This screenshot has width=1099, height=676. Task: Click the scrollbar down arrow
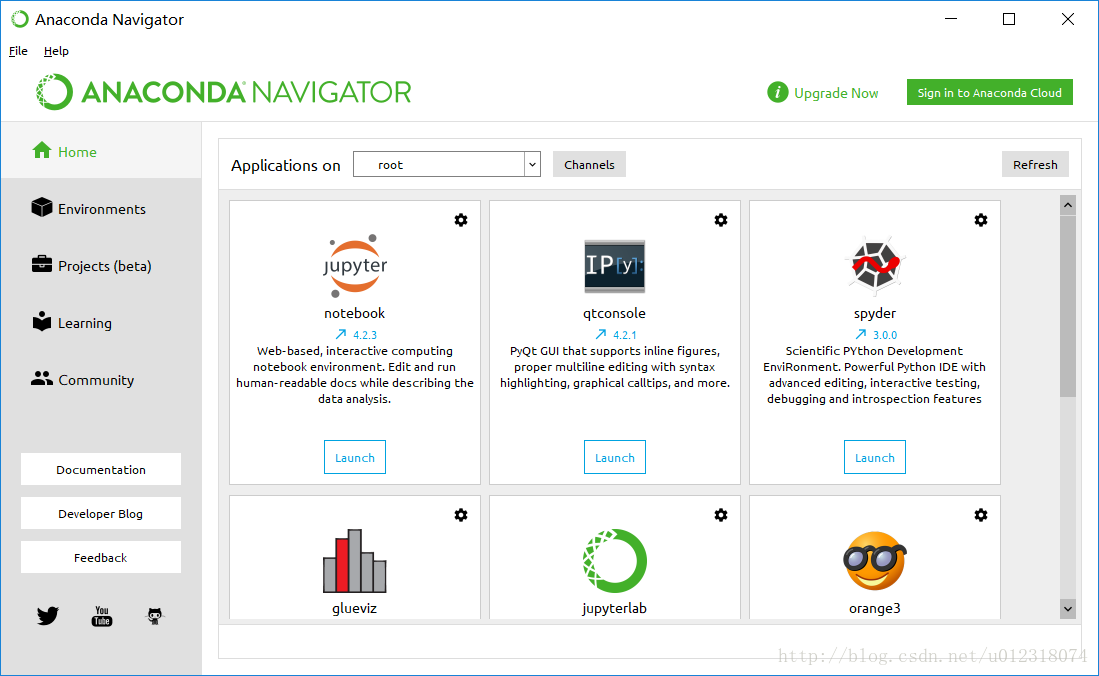pyautogui.click(x=1067, y=609)
